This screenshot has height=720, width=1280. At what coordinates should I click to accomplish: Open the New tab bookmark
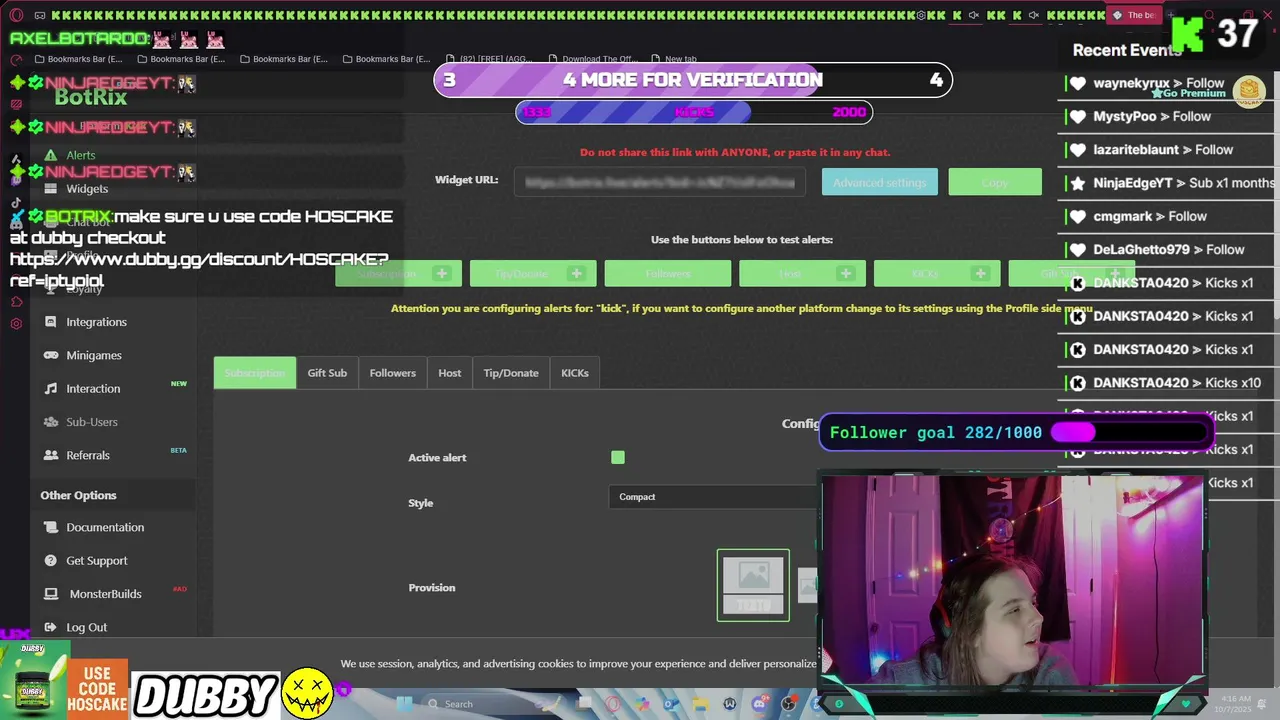673,59
